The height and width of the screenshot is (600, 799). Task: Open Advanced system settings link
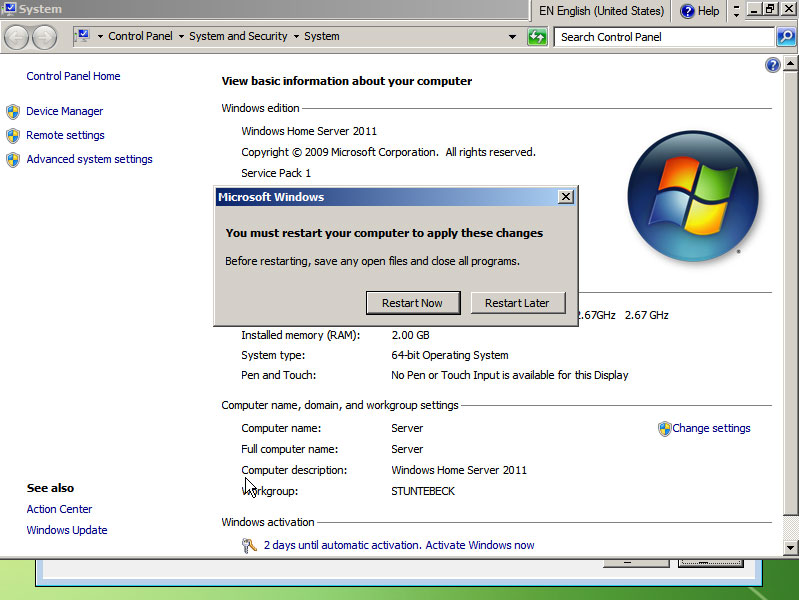pyautogui.click(x=89, y=159)
